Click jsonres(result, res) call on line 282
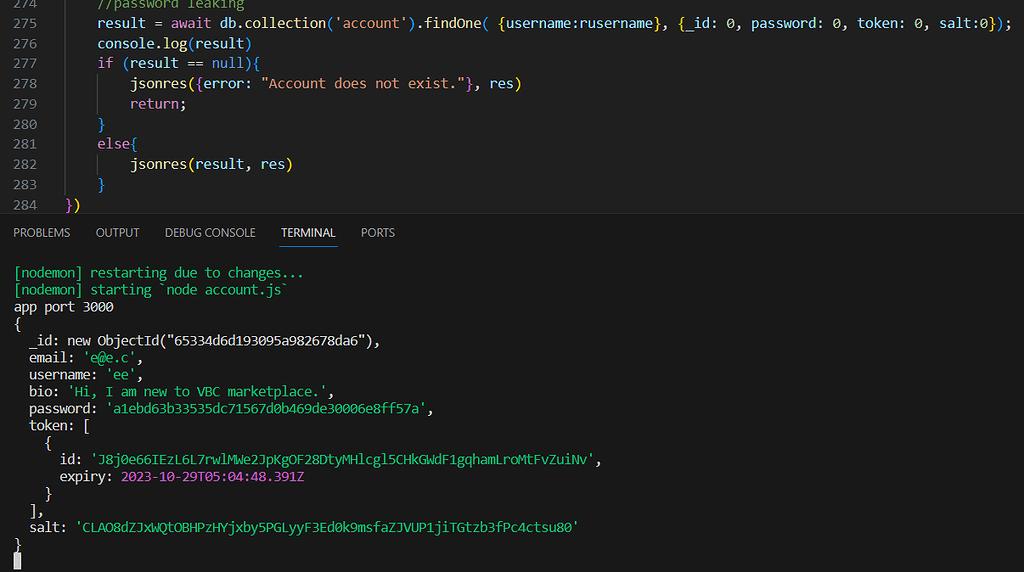The width and height of the screenshot is (1024, 572). tap(210, 164)
